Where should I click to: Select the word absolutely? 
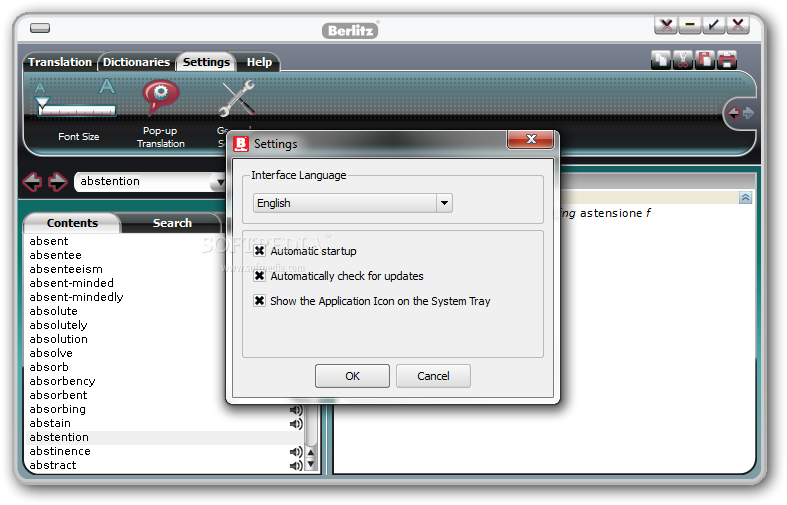tap(58, 326)
